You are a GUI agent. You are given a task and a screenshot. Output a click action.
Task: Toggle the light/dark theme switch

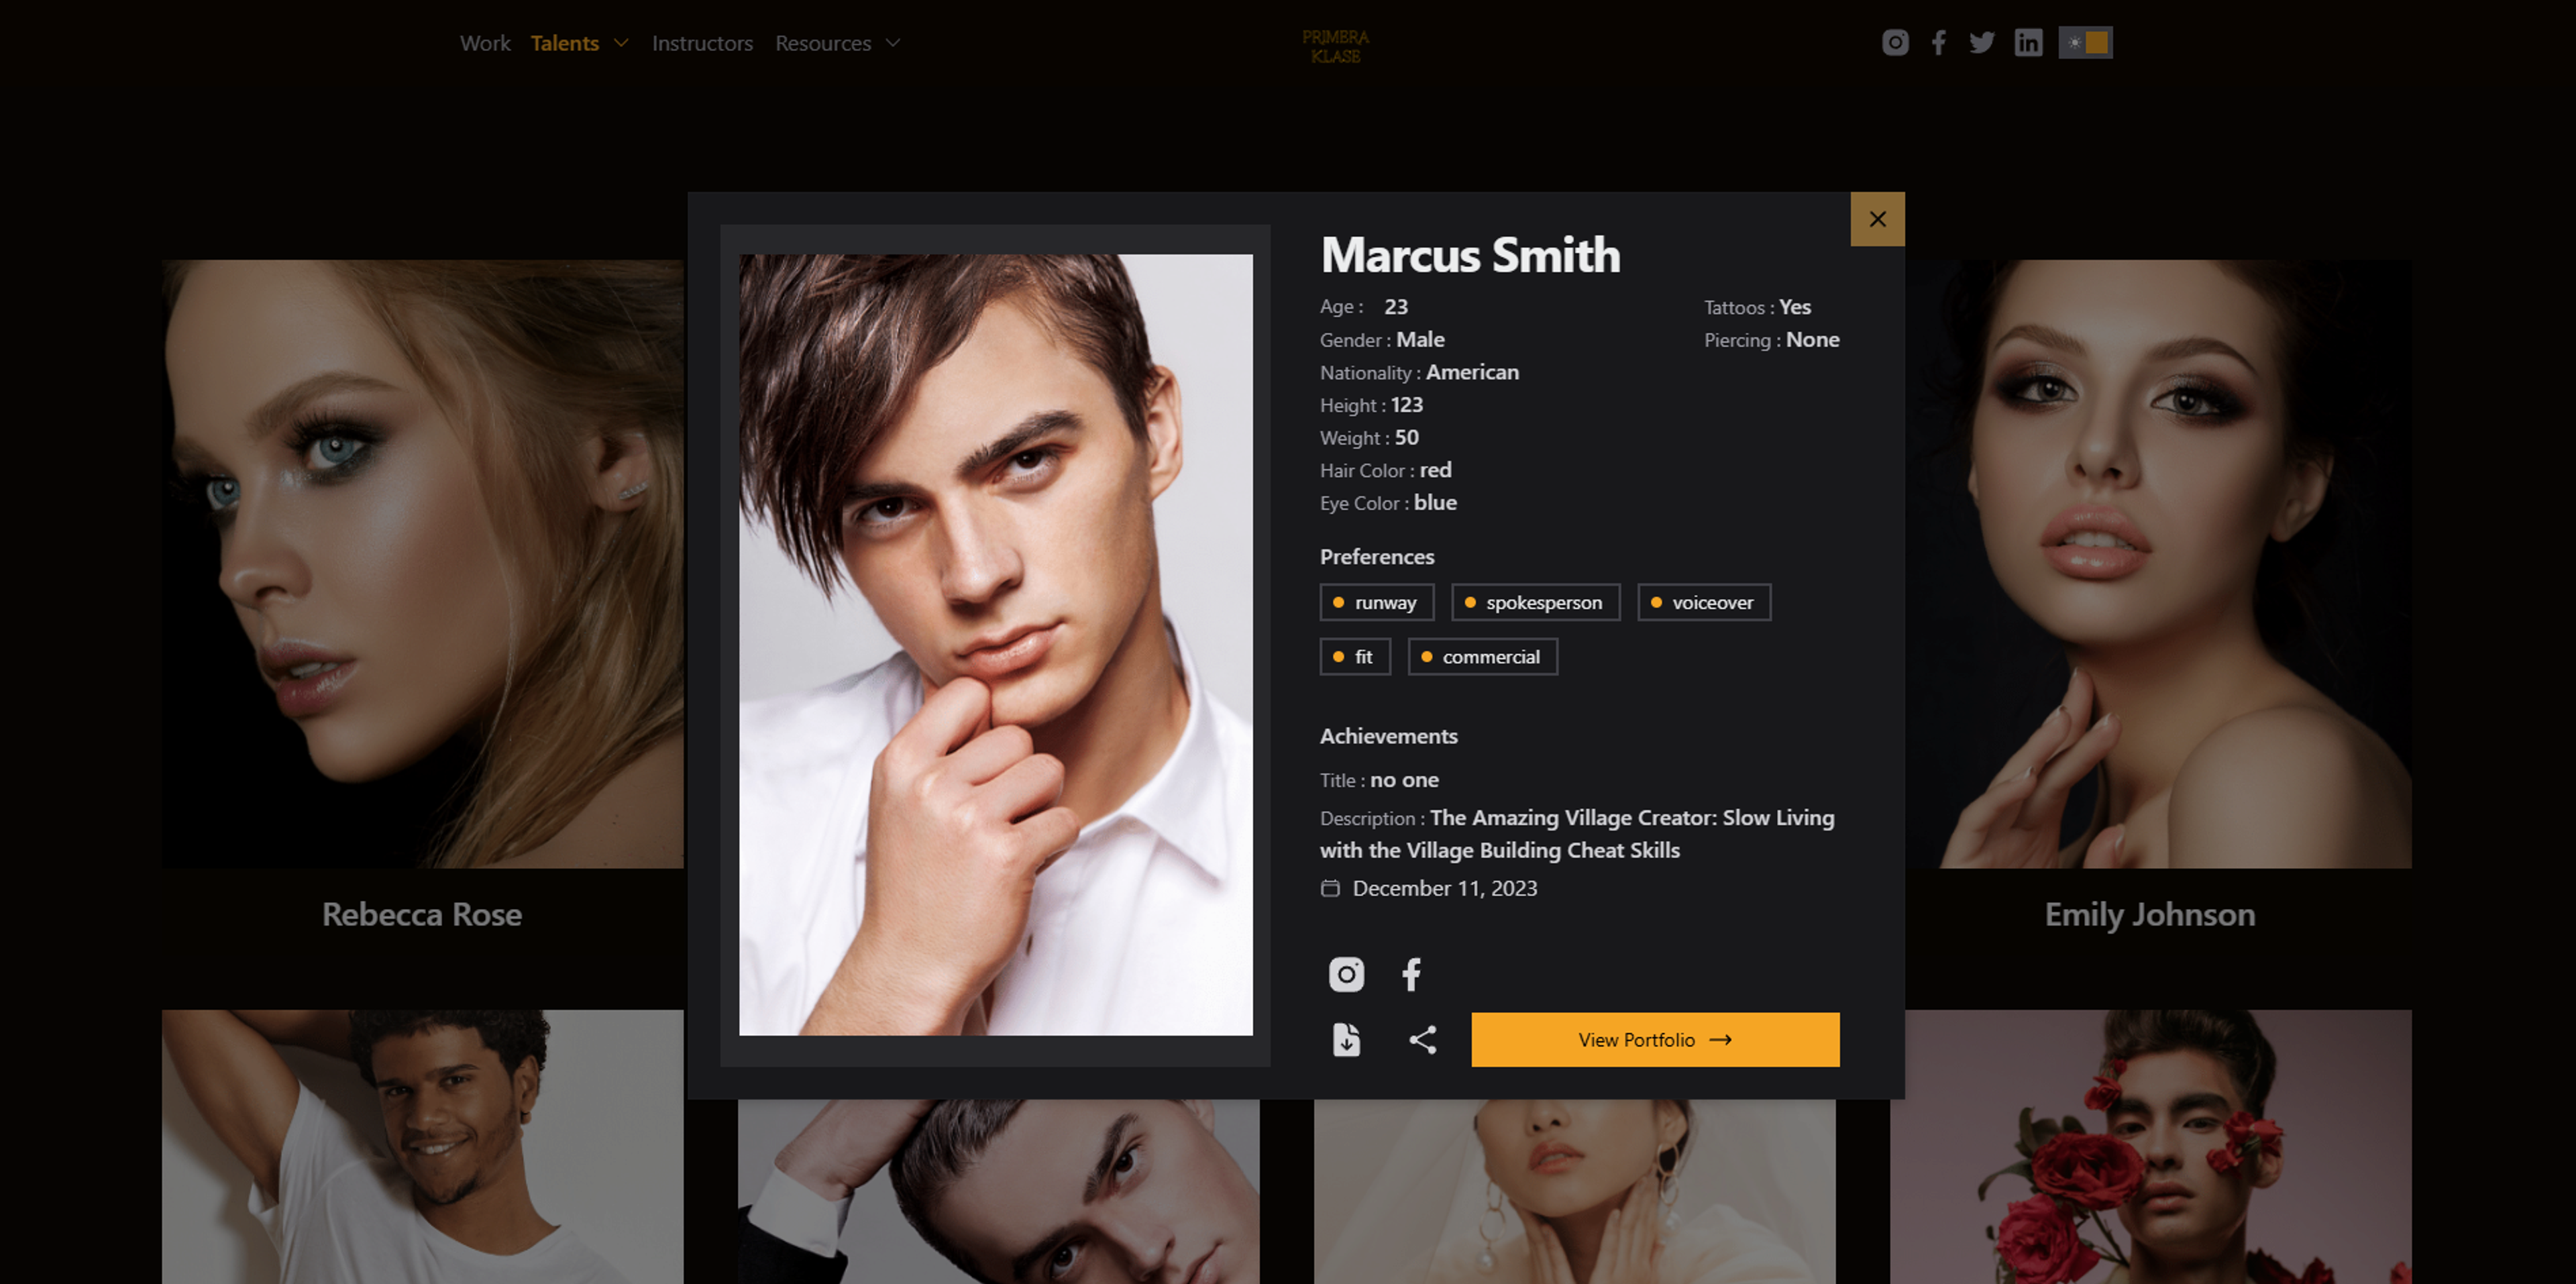[2085, 42]
